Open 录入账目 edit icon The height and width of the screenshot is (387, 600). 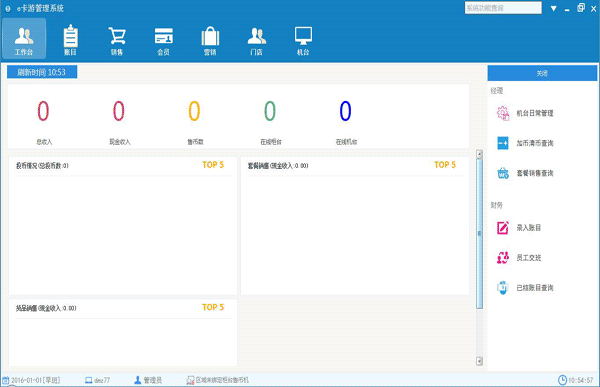click(503, 228)
